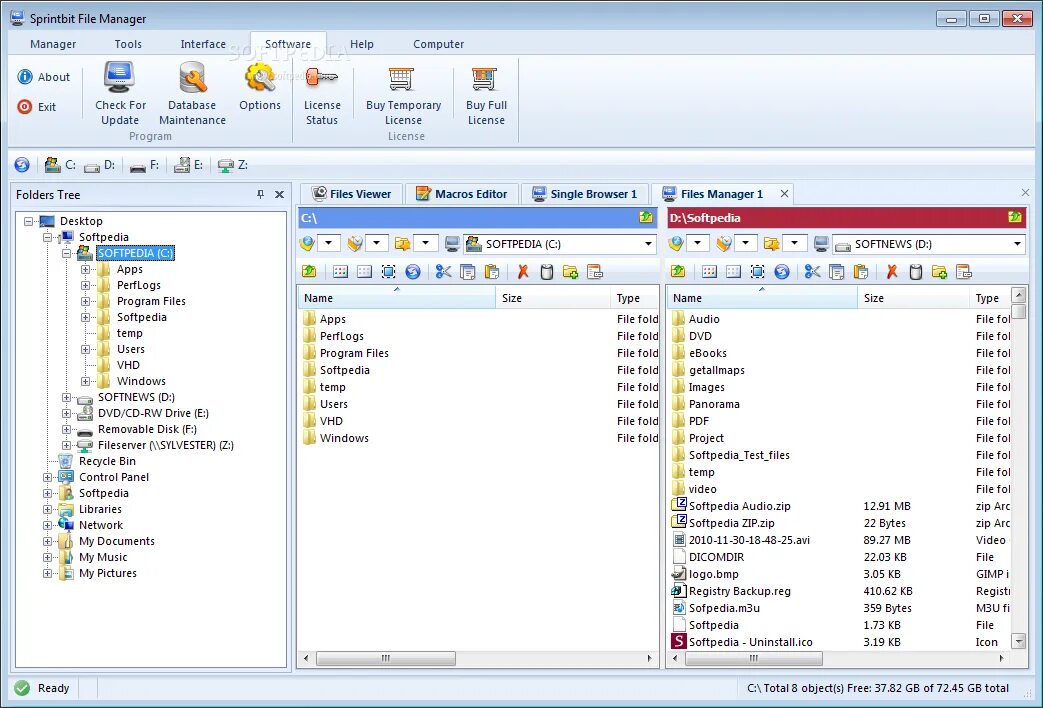Image resolution: width=1043 pixels, height=708 pixels.
Task: Switch to the Manager ribbon tab
Action: coord(53,44)
